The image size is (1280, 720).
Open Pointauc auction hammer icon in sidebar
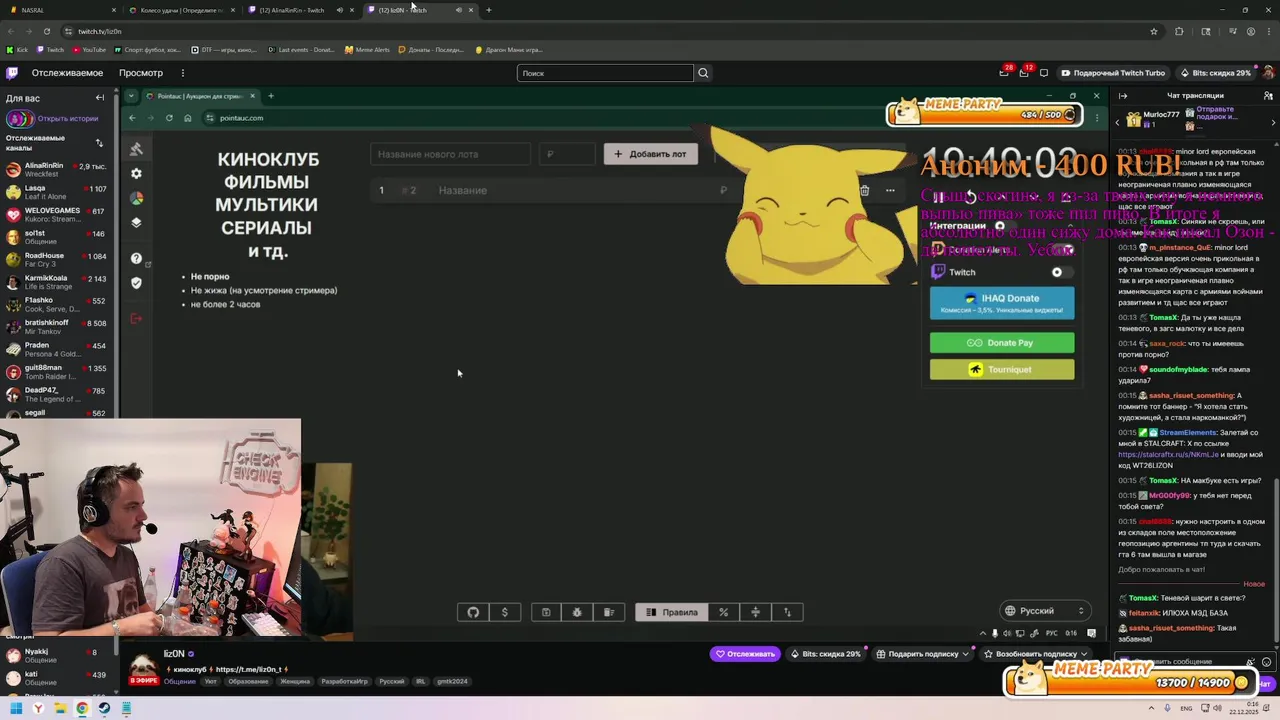[x=136, y=149]
